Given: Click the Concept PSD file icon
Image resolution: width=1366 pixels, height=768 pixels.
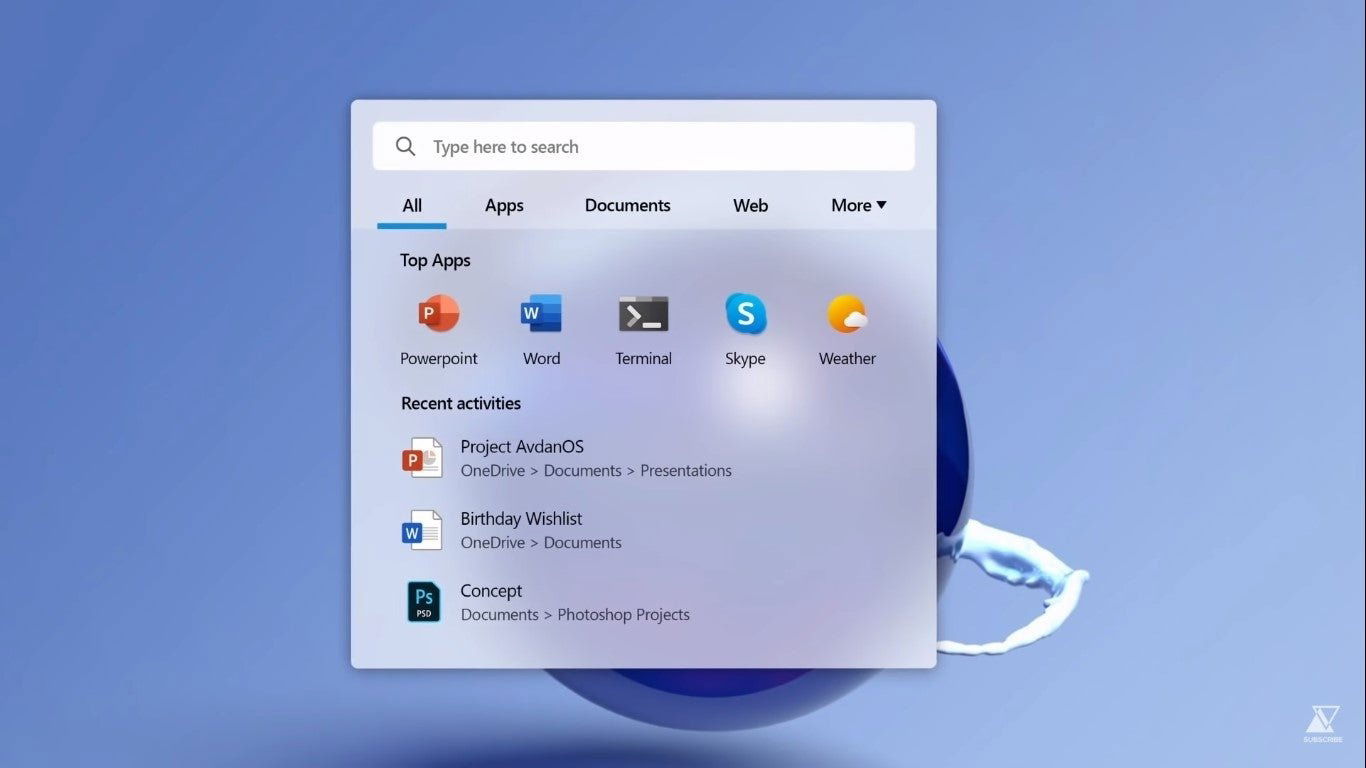Looking at the screenshot, I should pos(423,602).
